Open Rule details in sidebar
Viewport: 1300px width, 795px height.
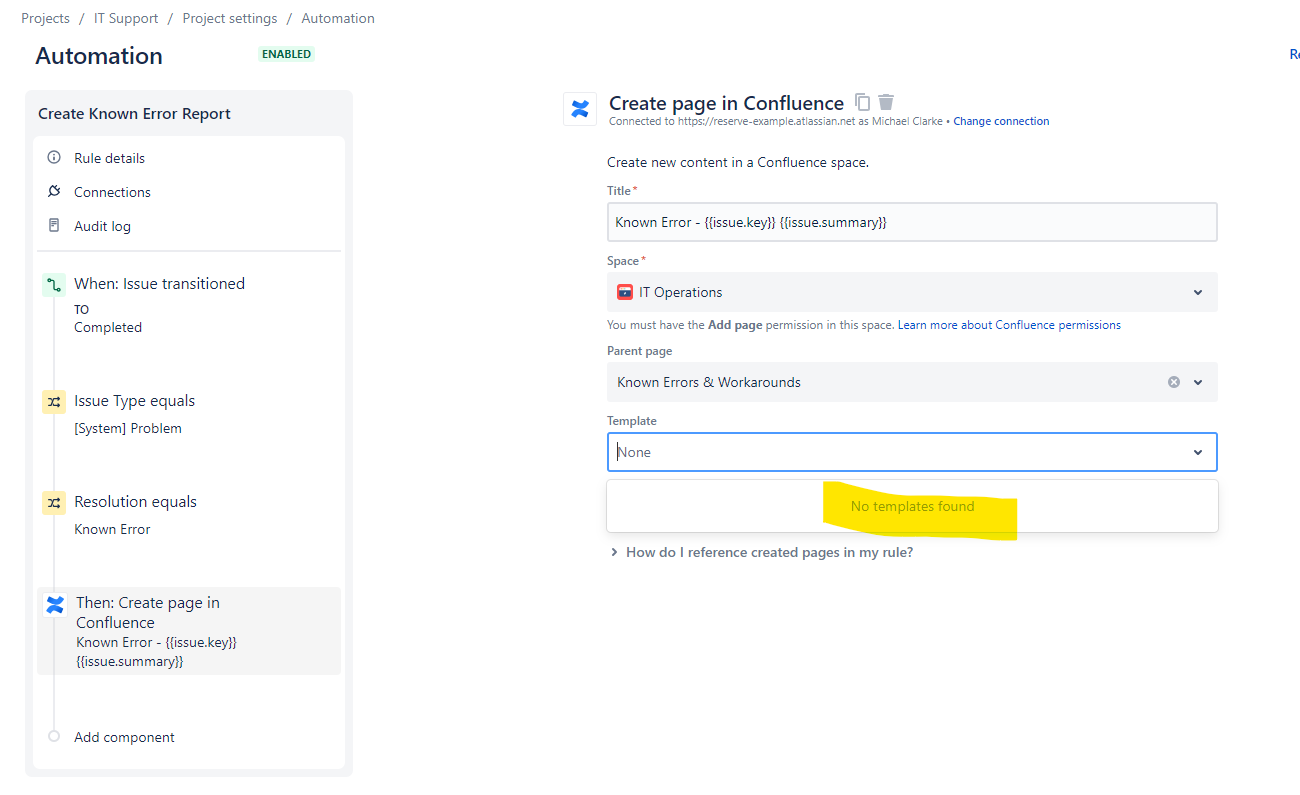pos(109,158)
